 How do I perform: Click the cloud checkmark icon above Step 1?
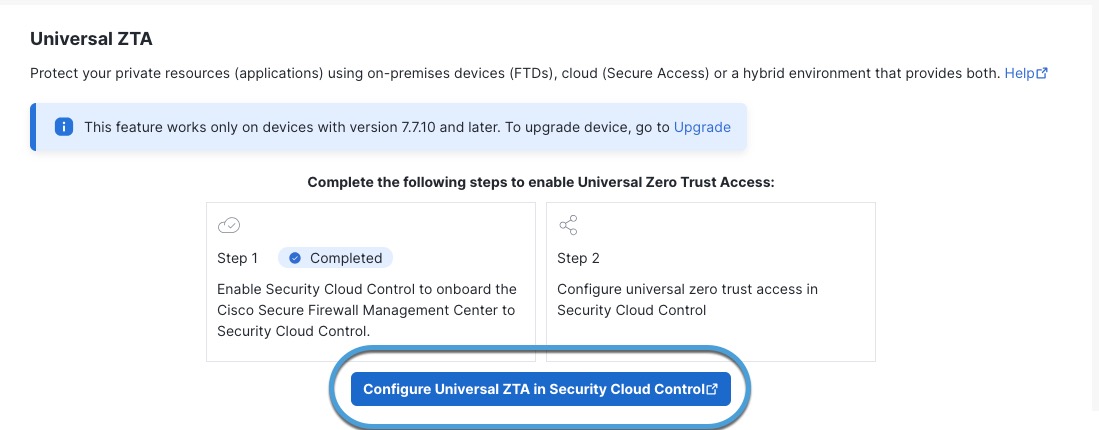click(228, 225)
